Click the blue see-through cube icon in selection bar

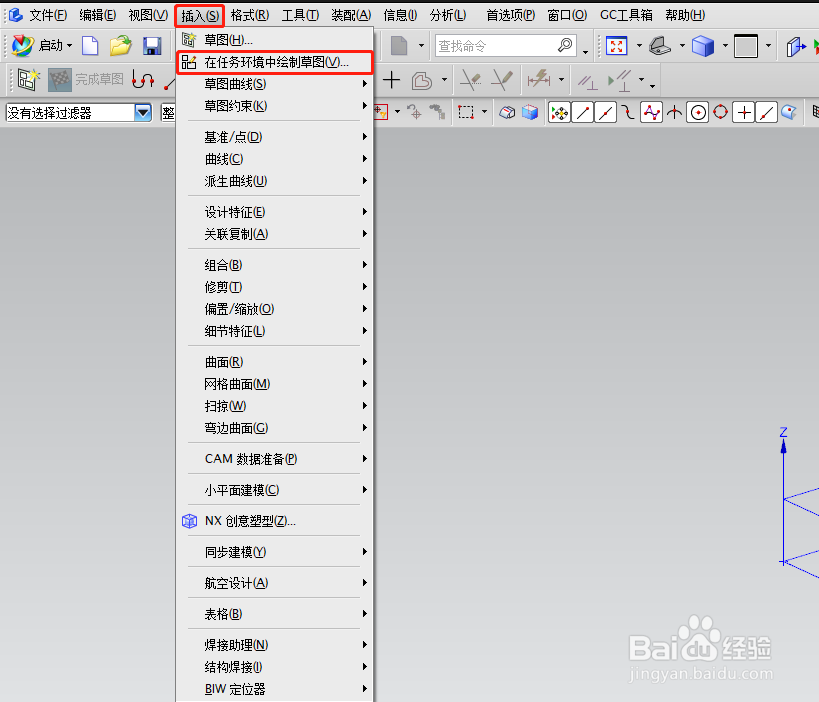(530, 112)
